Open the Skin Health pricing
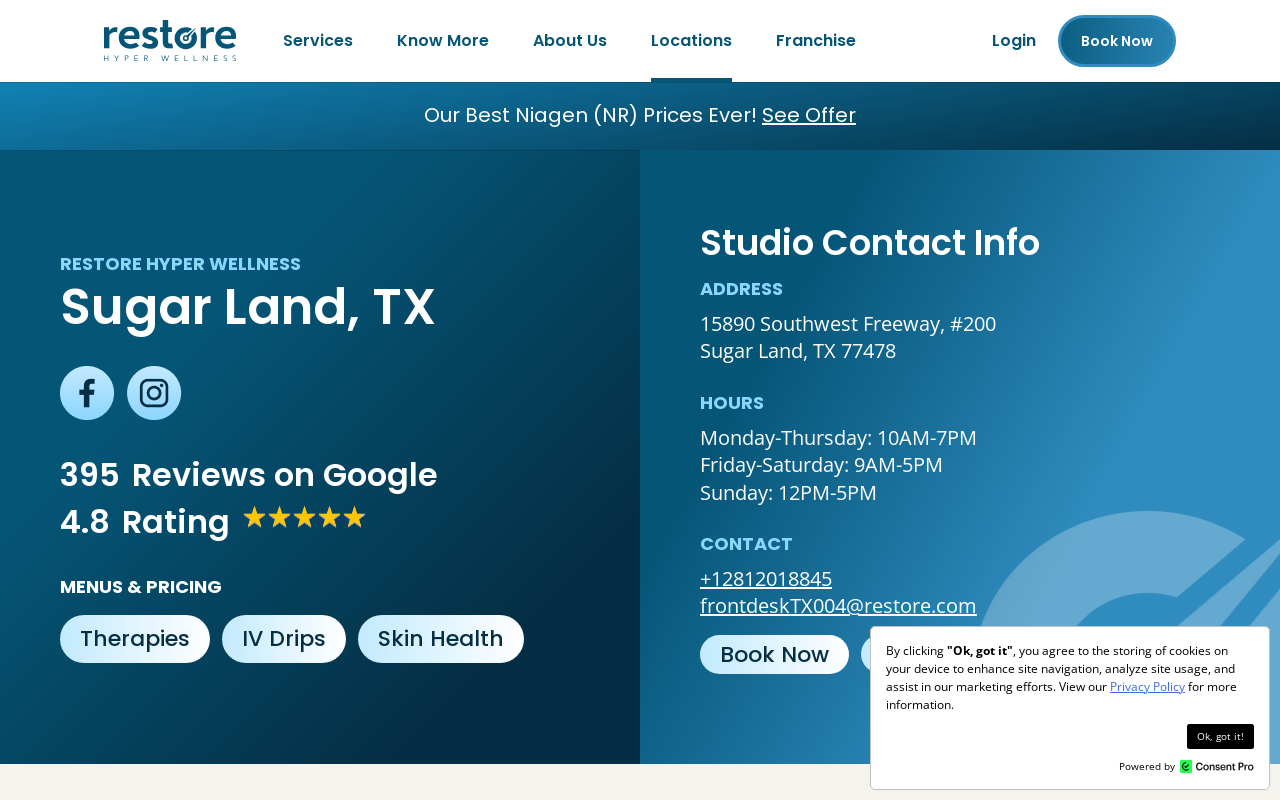1280x800 pixels. coord(441,639)
